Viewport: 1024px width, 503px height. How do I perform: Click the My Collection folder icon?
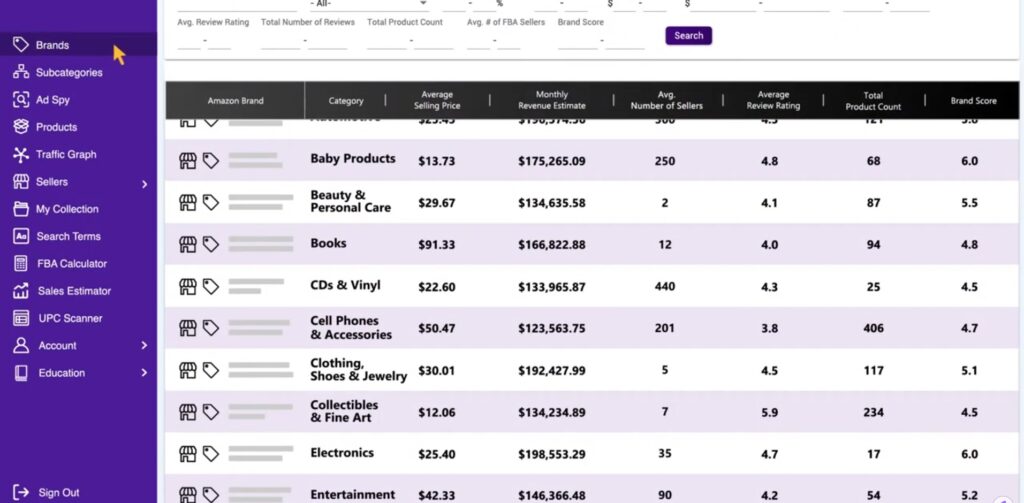point(21,209)
